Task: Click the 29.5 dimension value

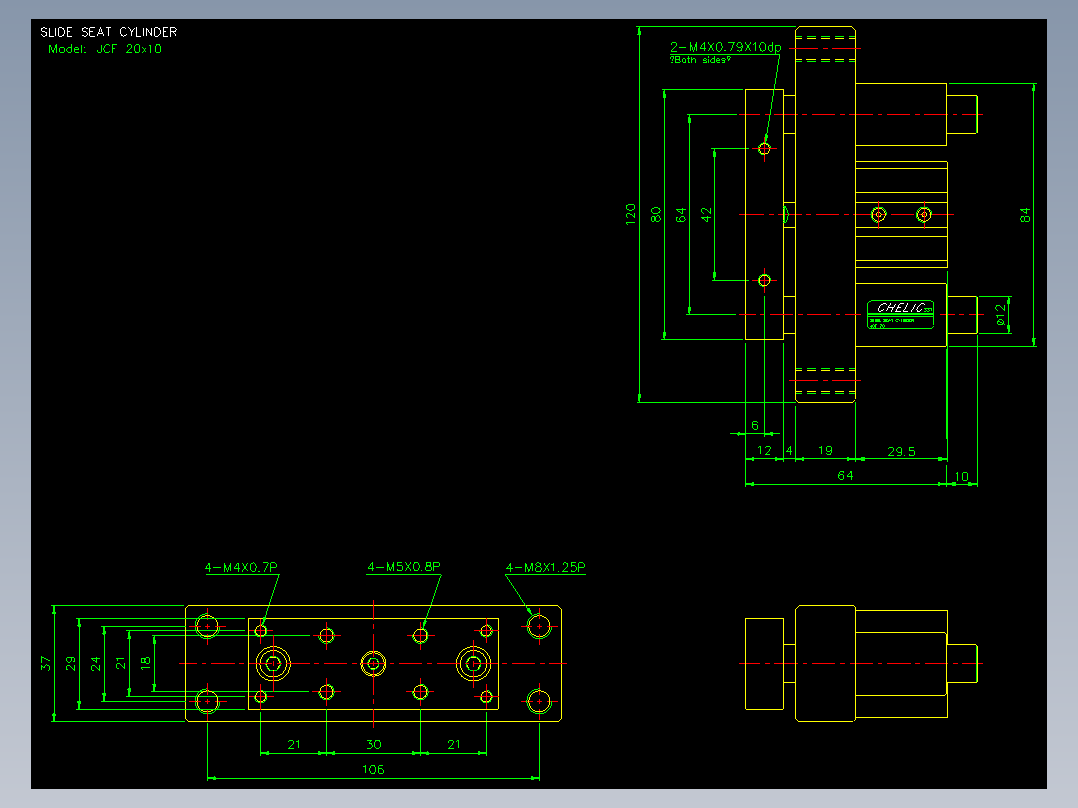Action: point(901,452)
